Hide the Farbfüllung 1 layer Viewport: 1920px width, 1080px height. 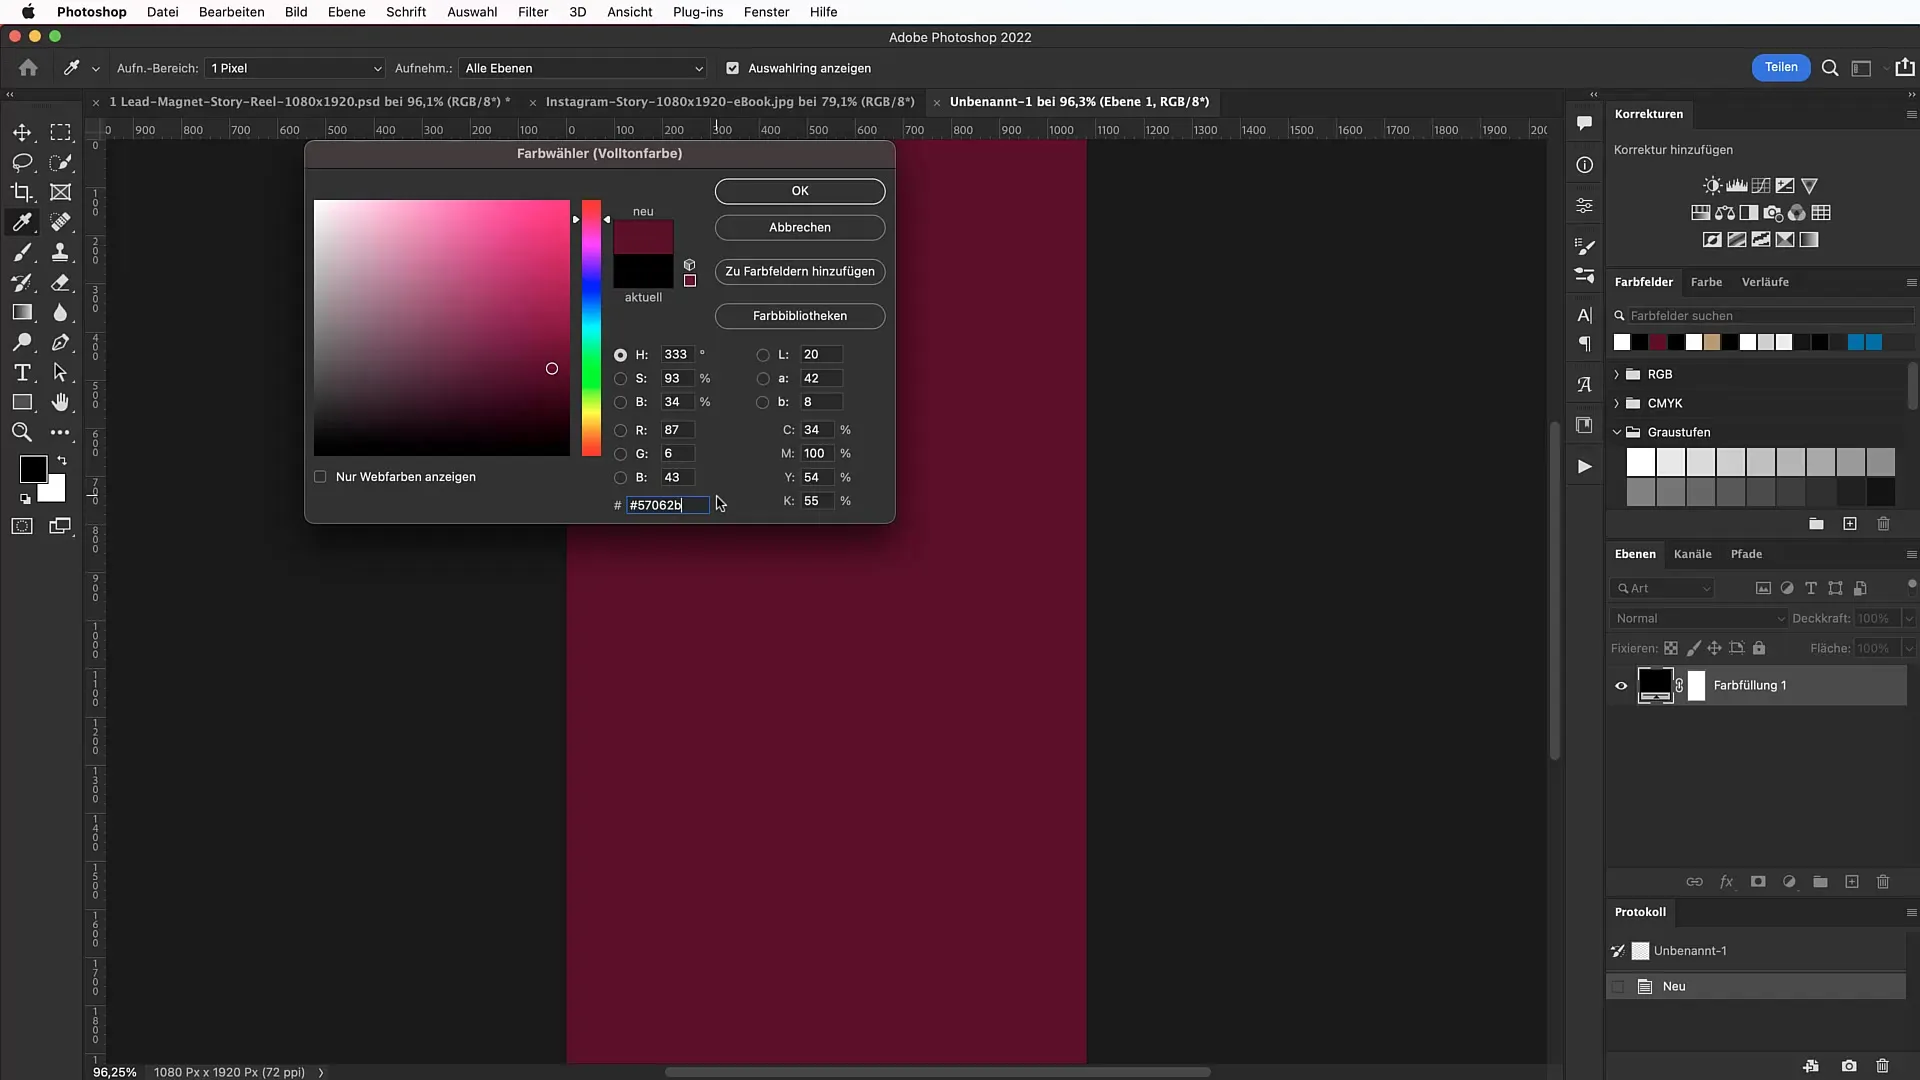click(x=1621, y=685)
